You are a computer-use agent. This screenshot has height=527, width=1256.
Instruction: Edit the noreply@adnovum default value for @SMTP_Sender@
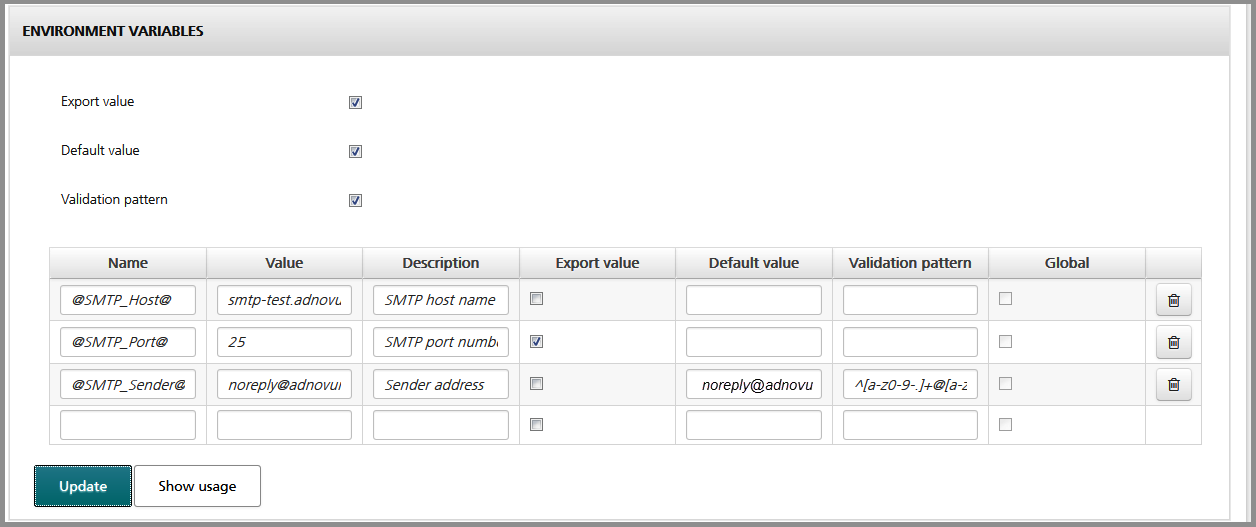click(x=754, y=384)
